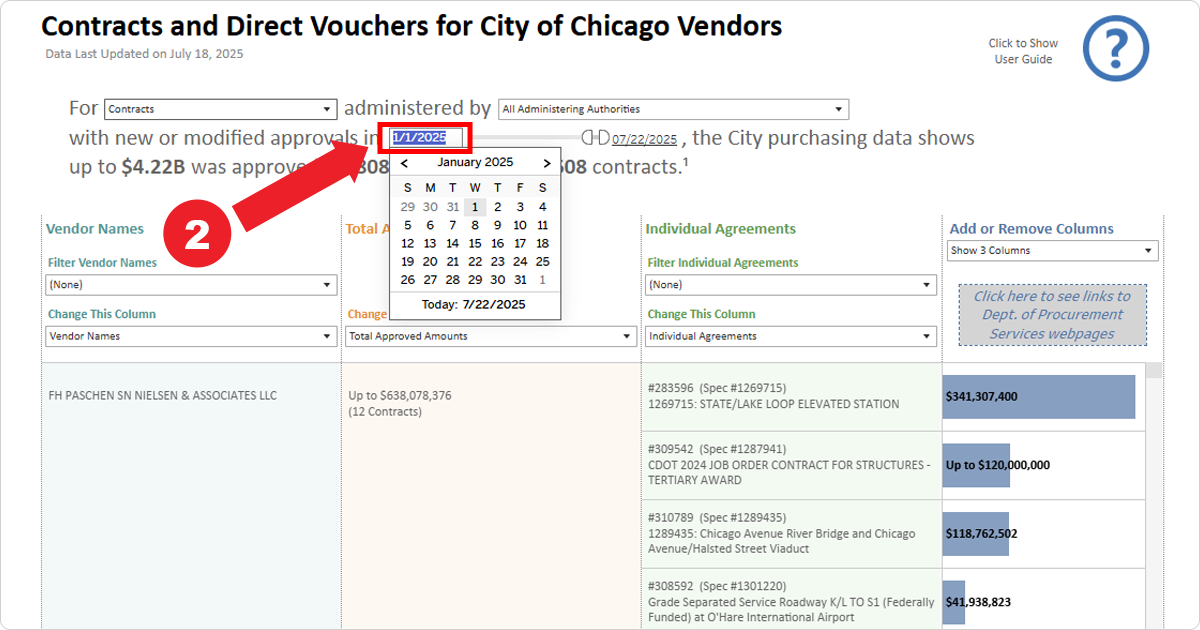
Task: Select January 31 in the calendar
Action: point(520,279)
